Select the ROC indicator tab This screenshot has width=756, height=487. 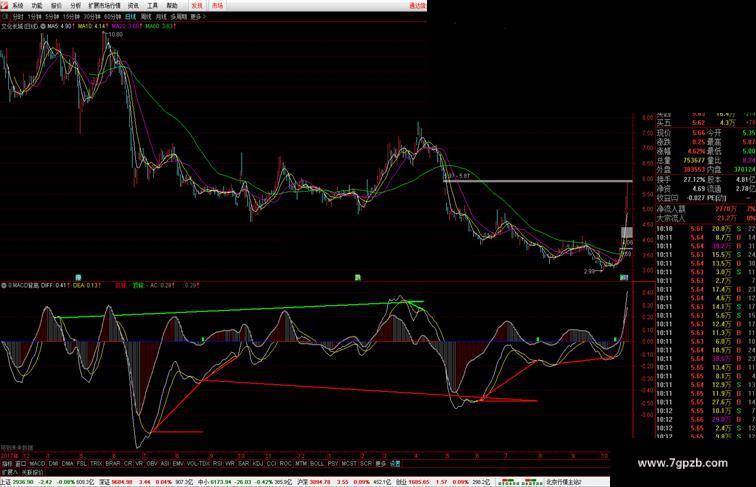[x=285, y=463]
